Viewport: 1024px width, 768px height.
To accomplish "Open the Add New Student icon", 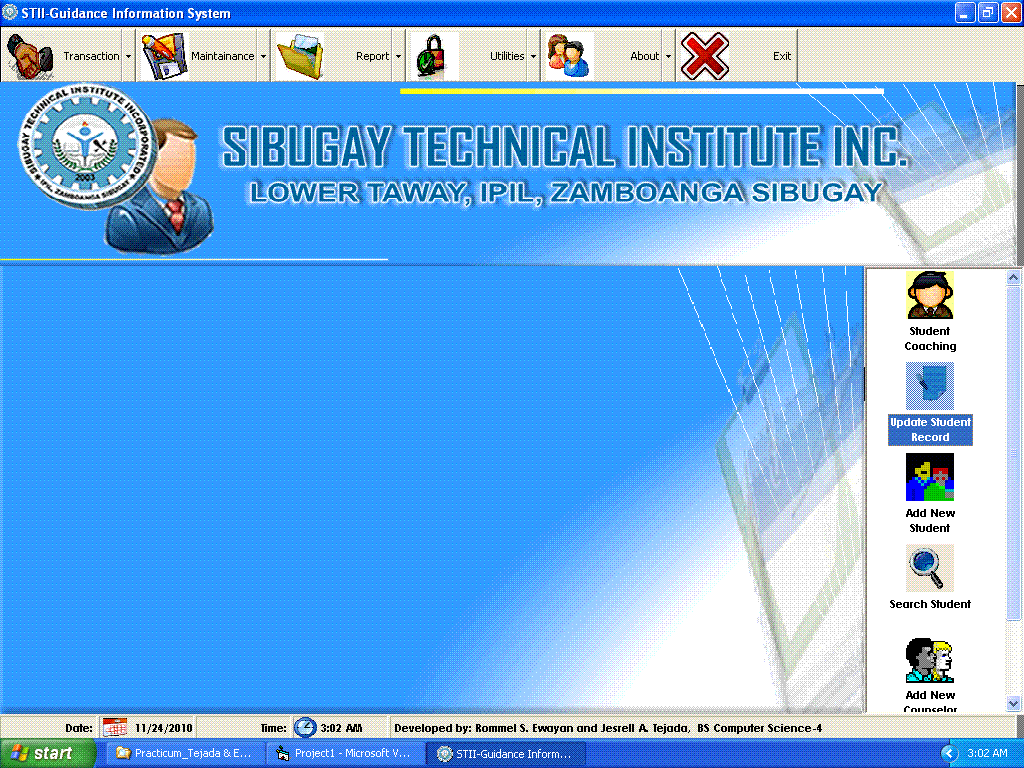I will [930, 477].
